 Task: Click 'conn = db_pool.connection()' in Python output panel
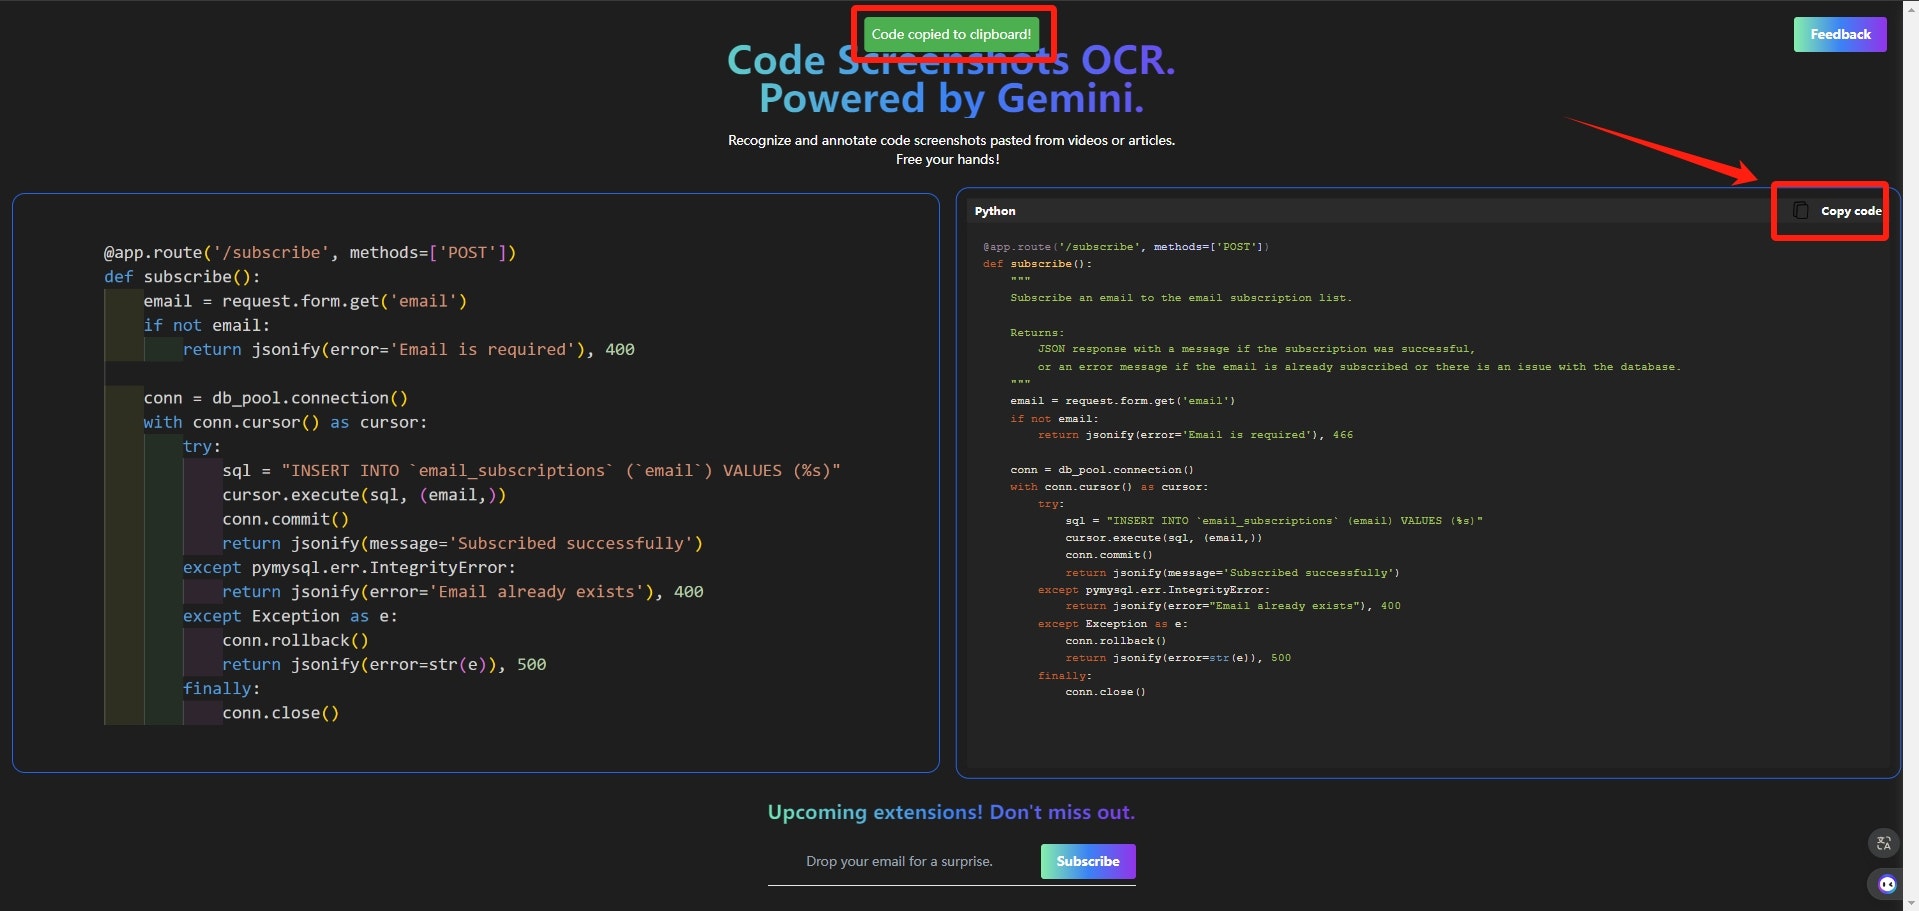pos(1102,470)
